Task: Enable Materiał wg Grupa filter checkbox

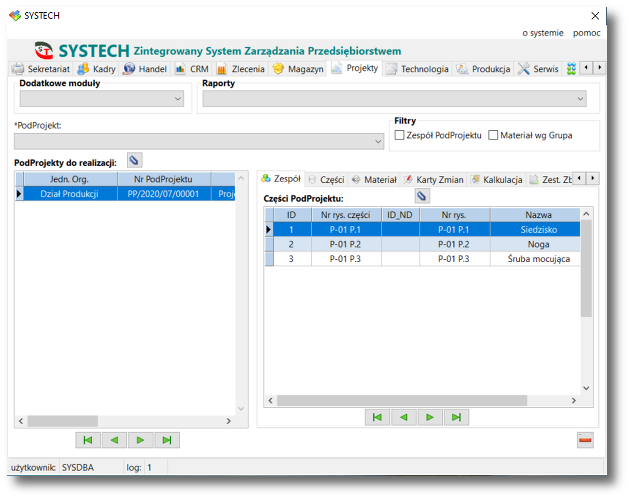Action: point(493,135)
